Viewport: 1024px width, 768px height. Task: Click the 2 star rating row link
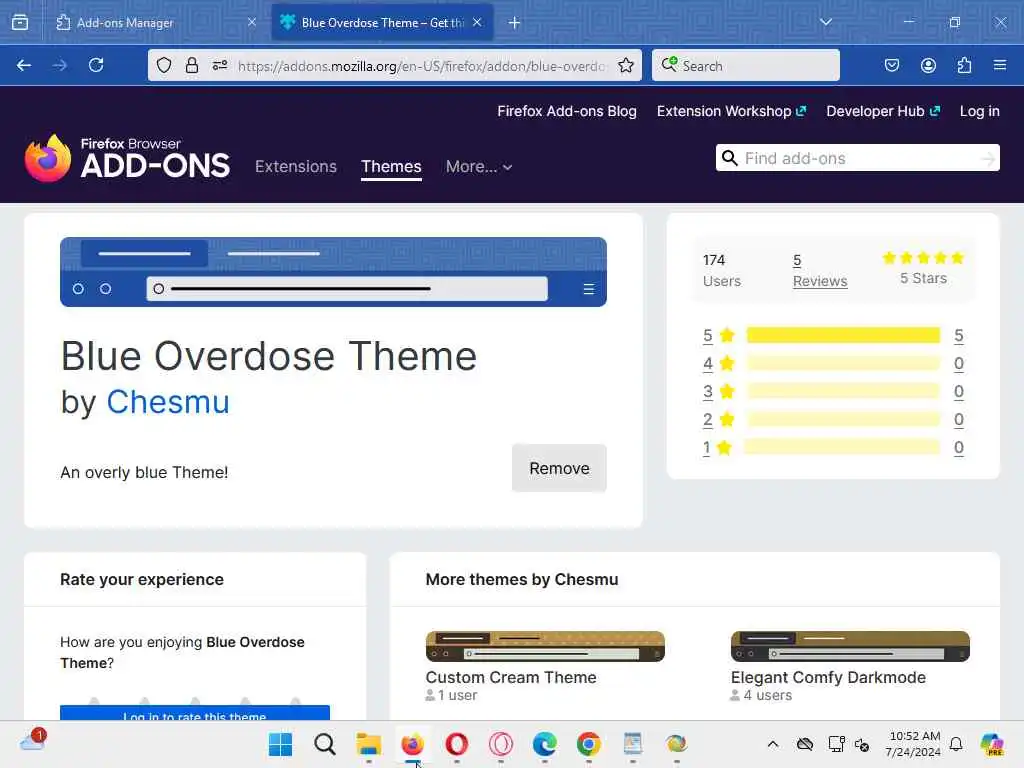click(707, 419)
